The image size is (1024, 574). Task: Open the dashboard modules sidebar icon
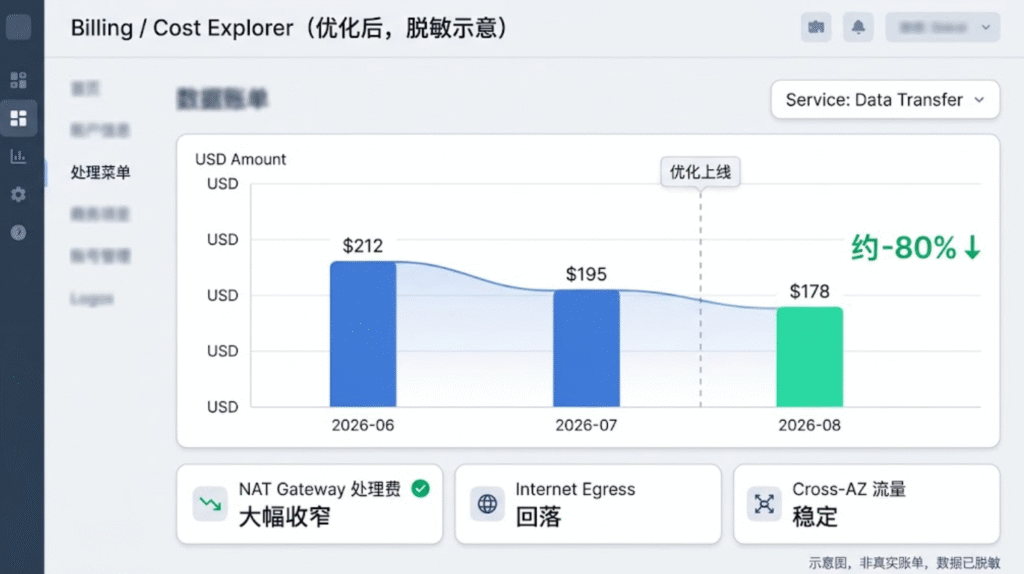click(18, 80)
